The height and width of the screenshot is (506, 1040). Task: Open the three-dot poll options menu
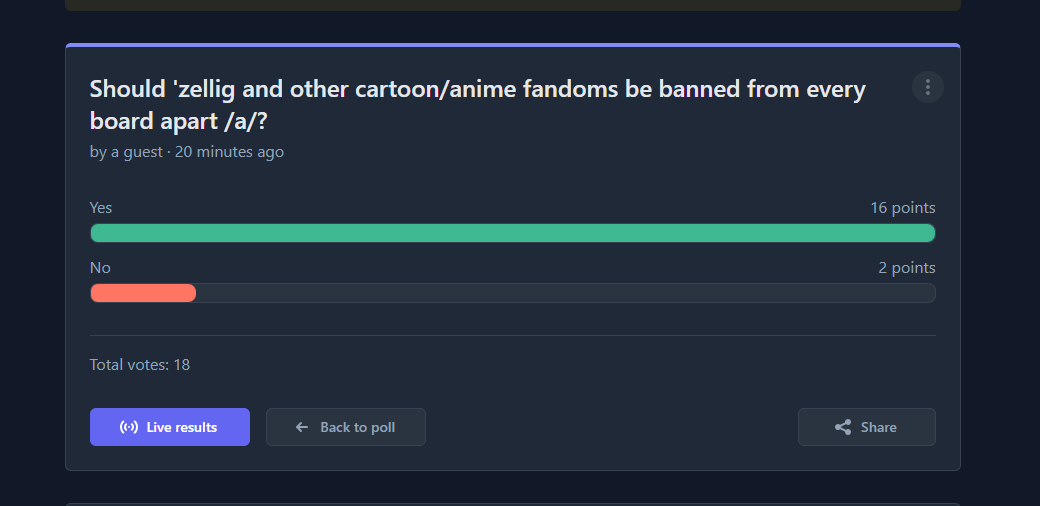[x=928, y=87]
